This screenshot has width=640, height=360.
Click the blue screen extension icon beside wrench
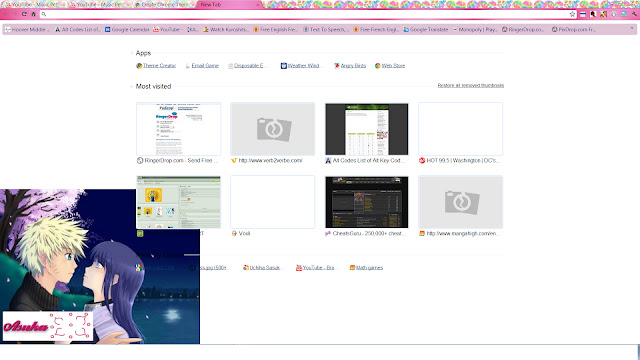(624, 14)
